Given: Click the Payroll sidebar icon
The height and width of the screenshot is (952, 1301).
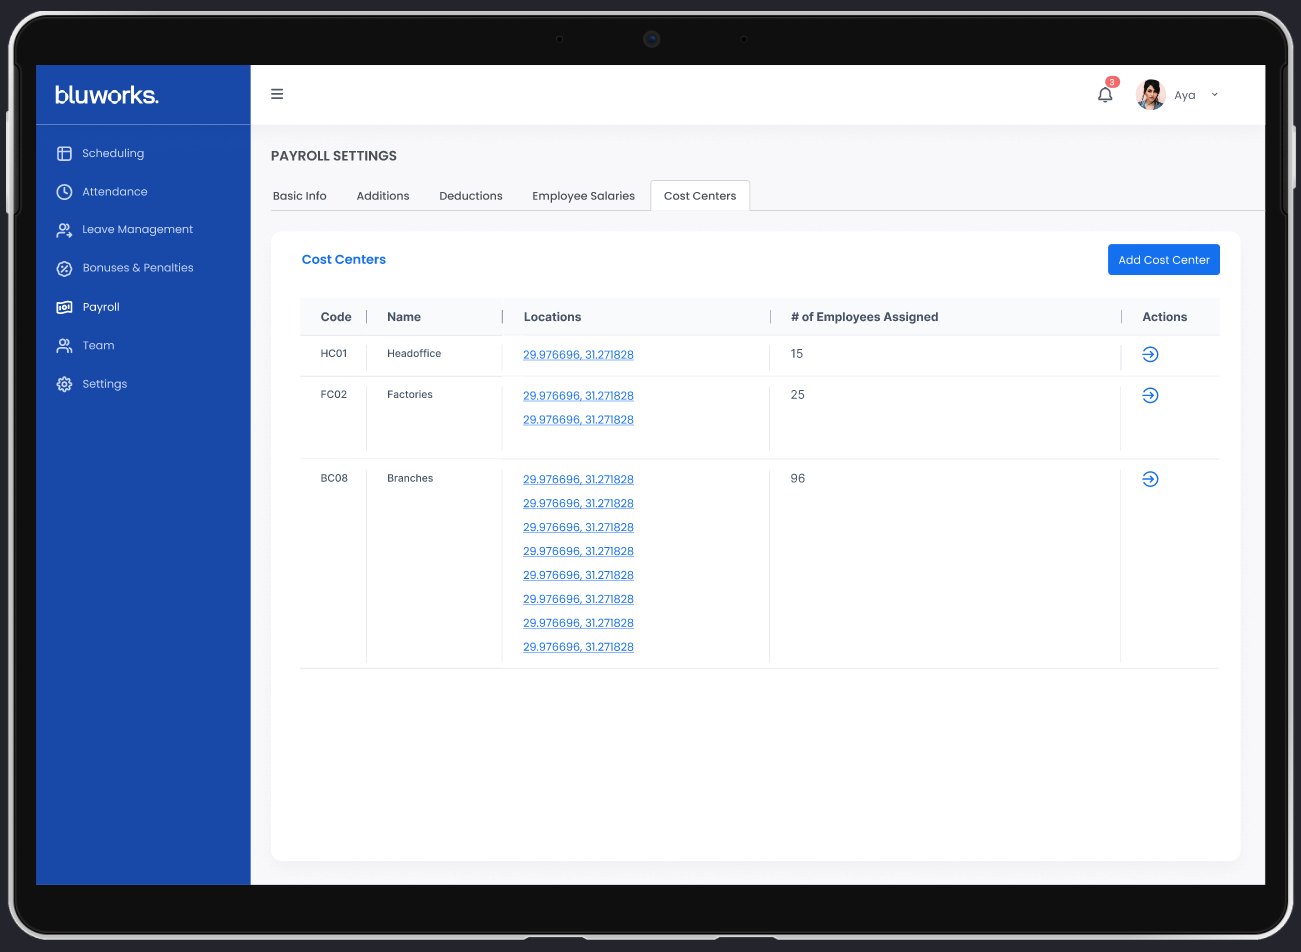Looking at the screenshot, I should tap(64, 307).
